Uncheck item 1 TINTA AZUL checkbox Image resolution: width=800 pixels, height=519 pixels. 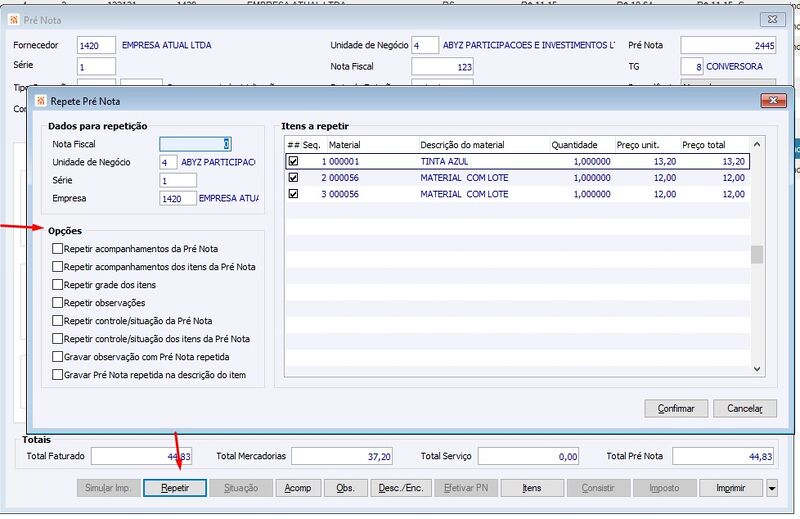(x=293, y=161)
